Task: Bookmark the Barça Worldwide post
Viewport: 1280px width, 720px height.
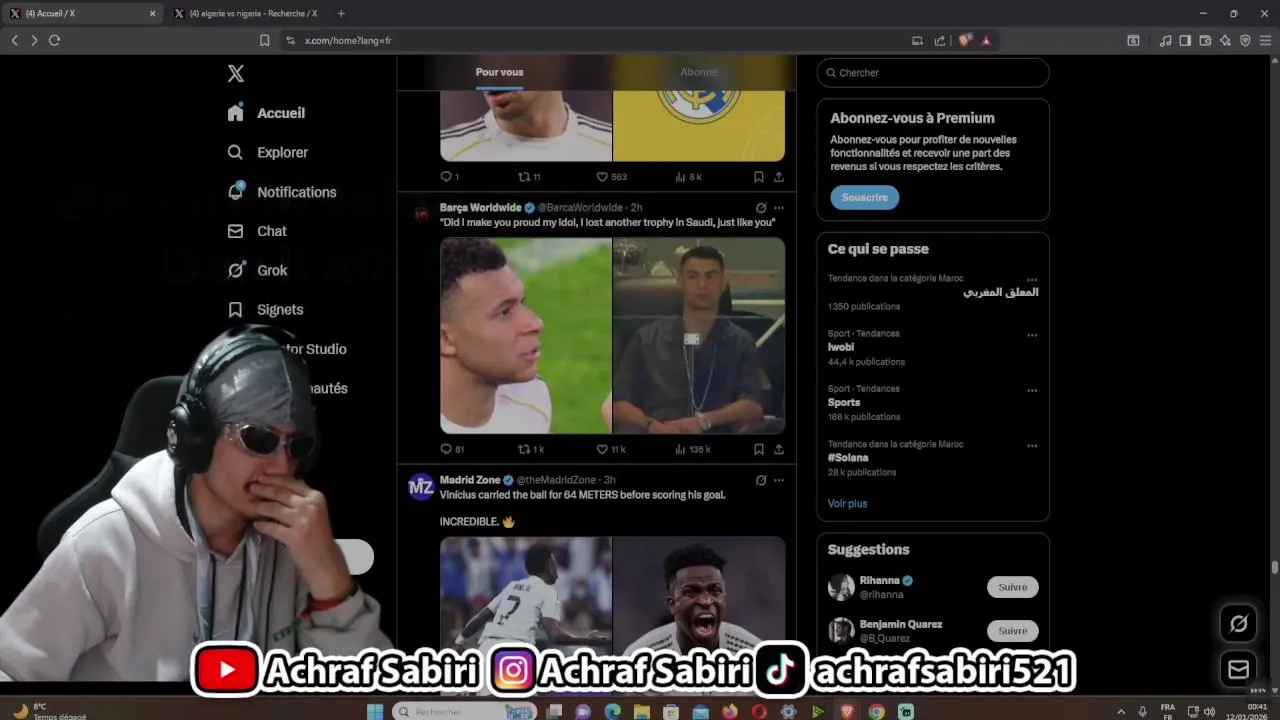Action: (759, 449)
